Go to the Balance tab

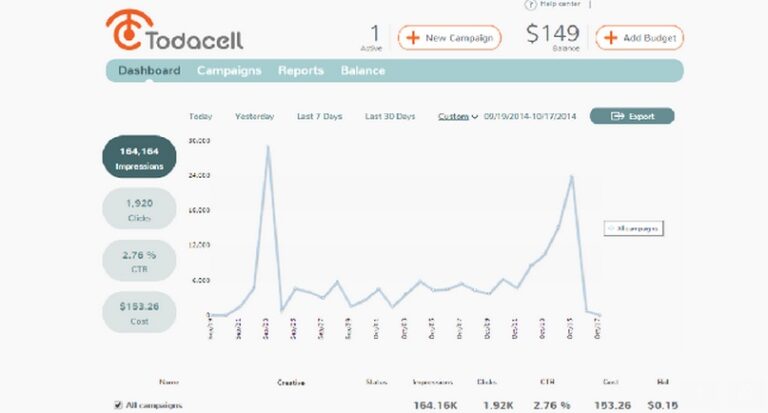(363, 71)
